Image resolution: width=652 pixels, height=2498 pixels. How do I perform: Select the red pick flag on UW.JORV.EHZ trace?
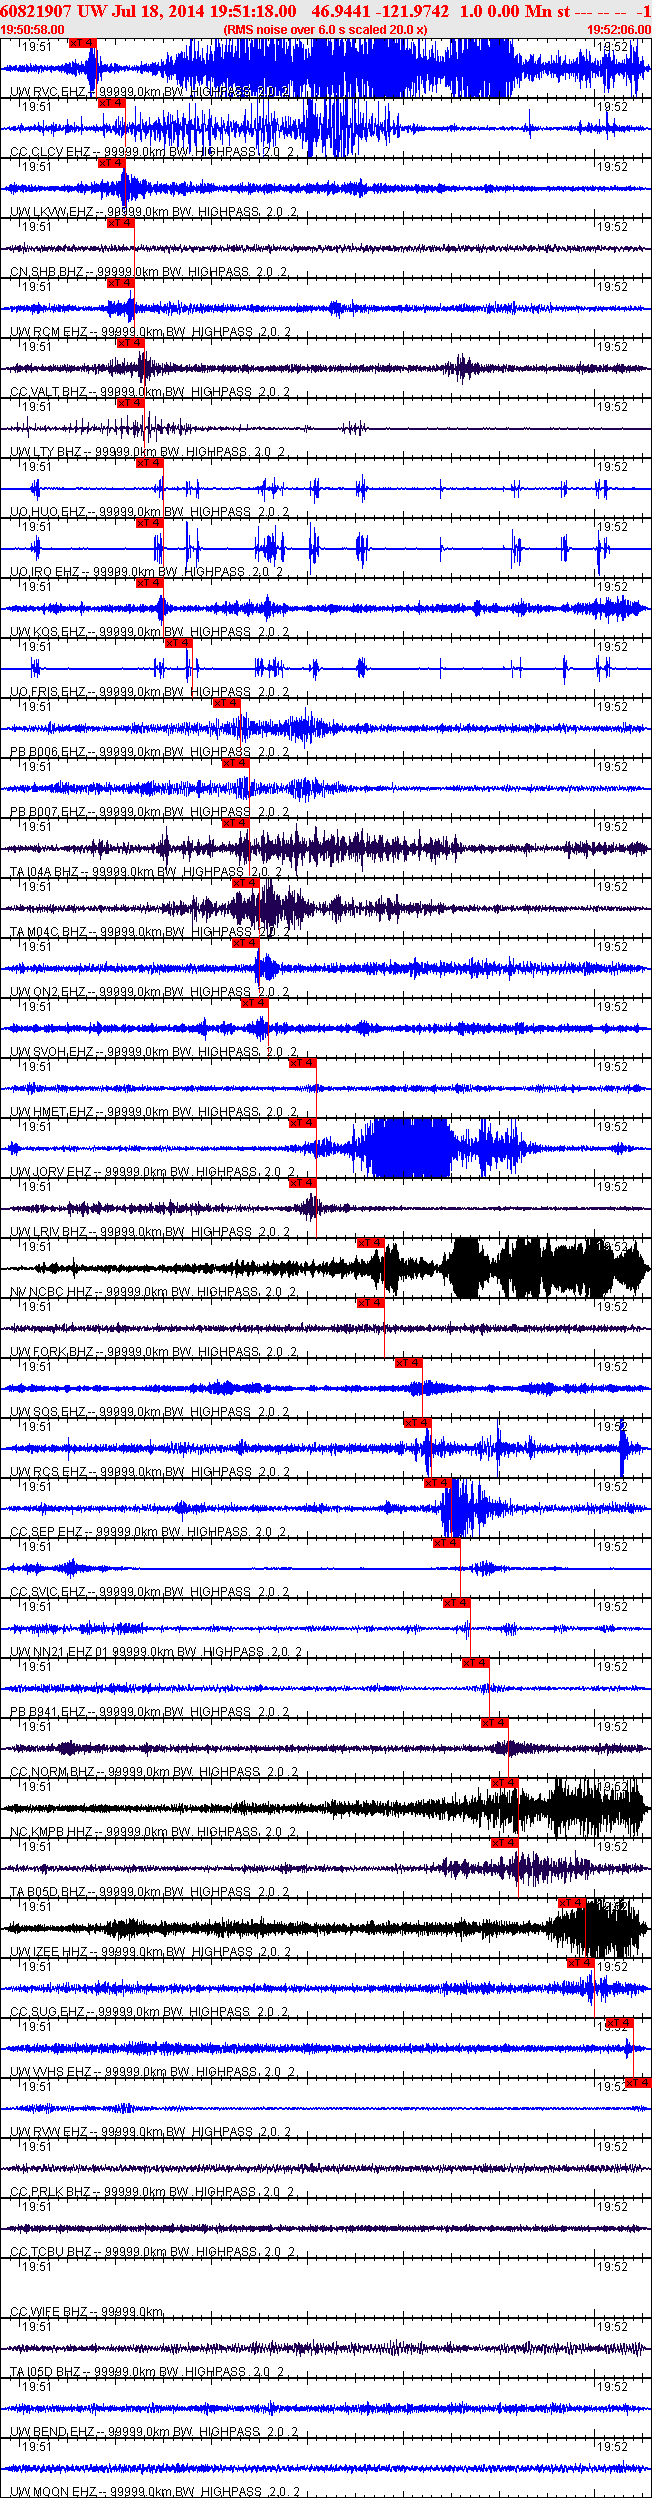point(303,1123)
